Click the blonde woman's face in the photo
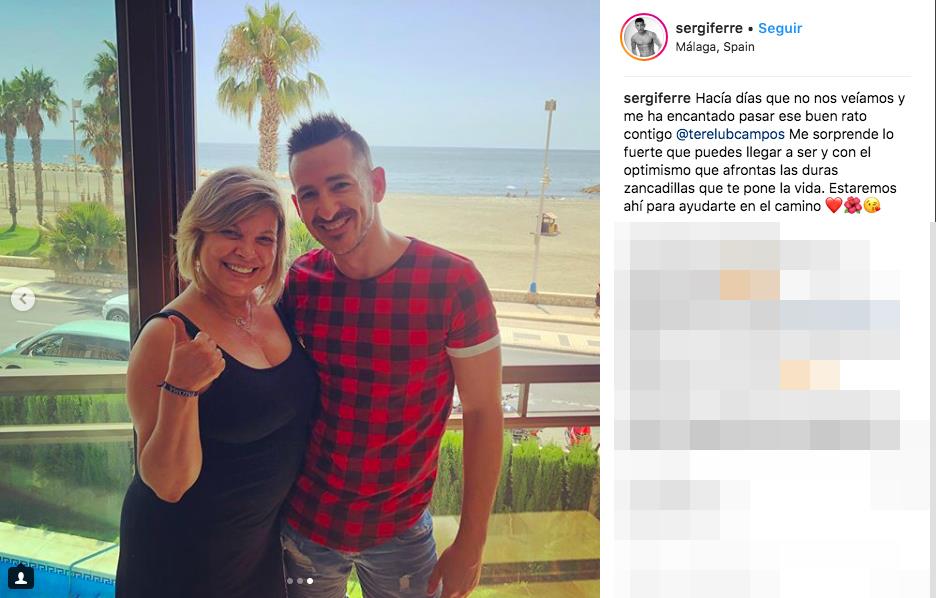Screen dimensions: 936x598 point(239,248)
